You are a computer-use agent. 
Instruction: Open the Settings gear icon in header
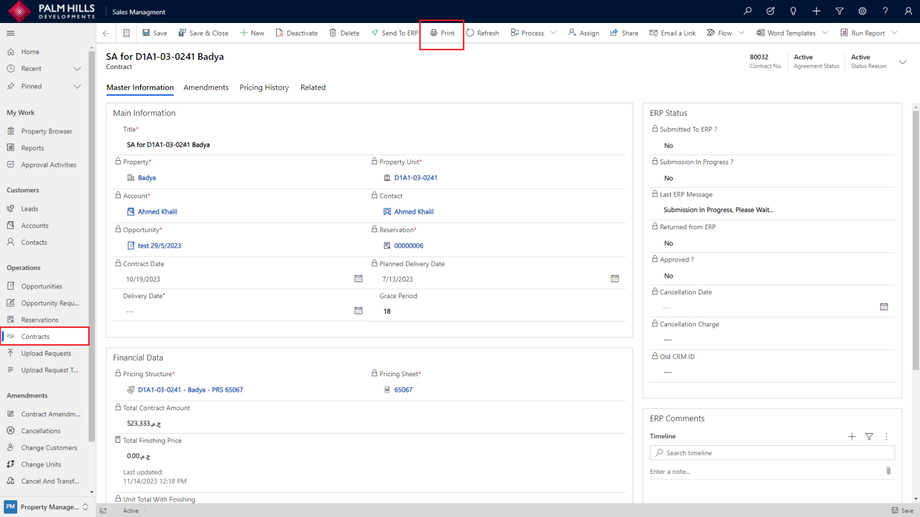(x=862, y=11)
